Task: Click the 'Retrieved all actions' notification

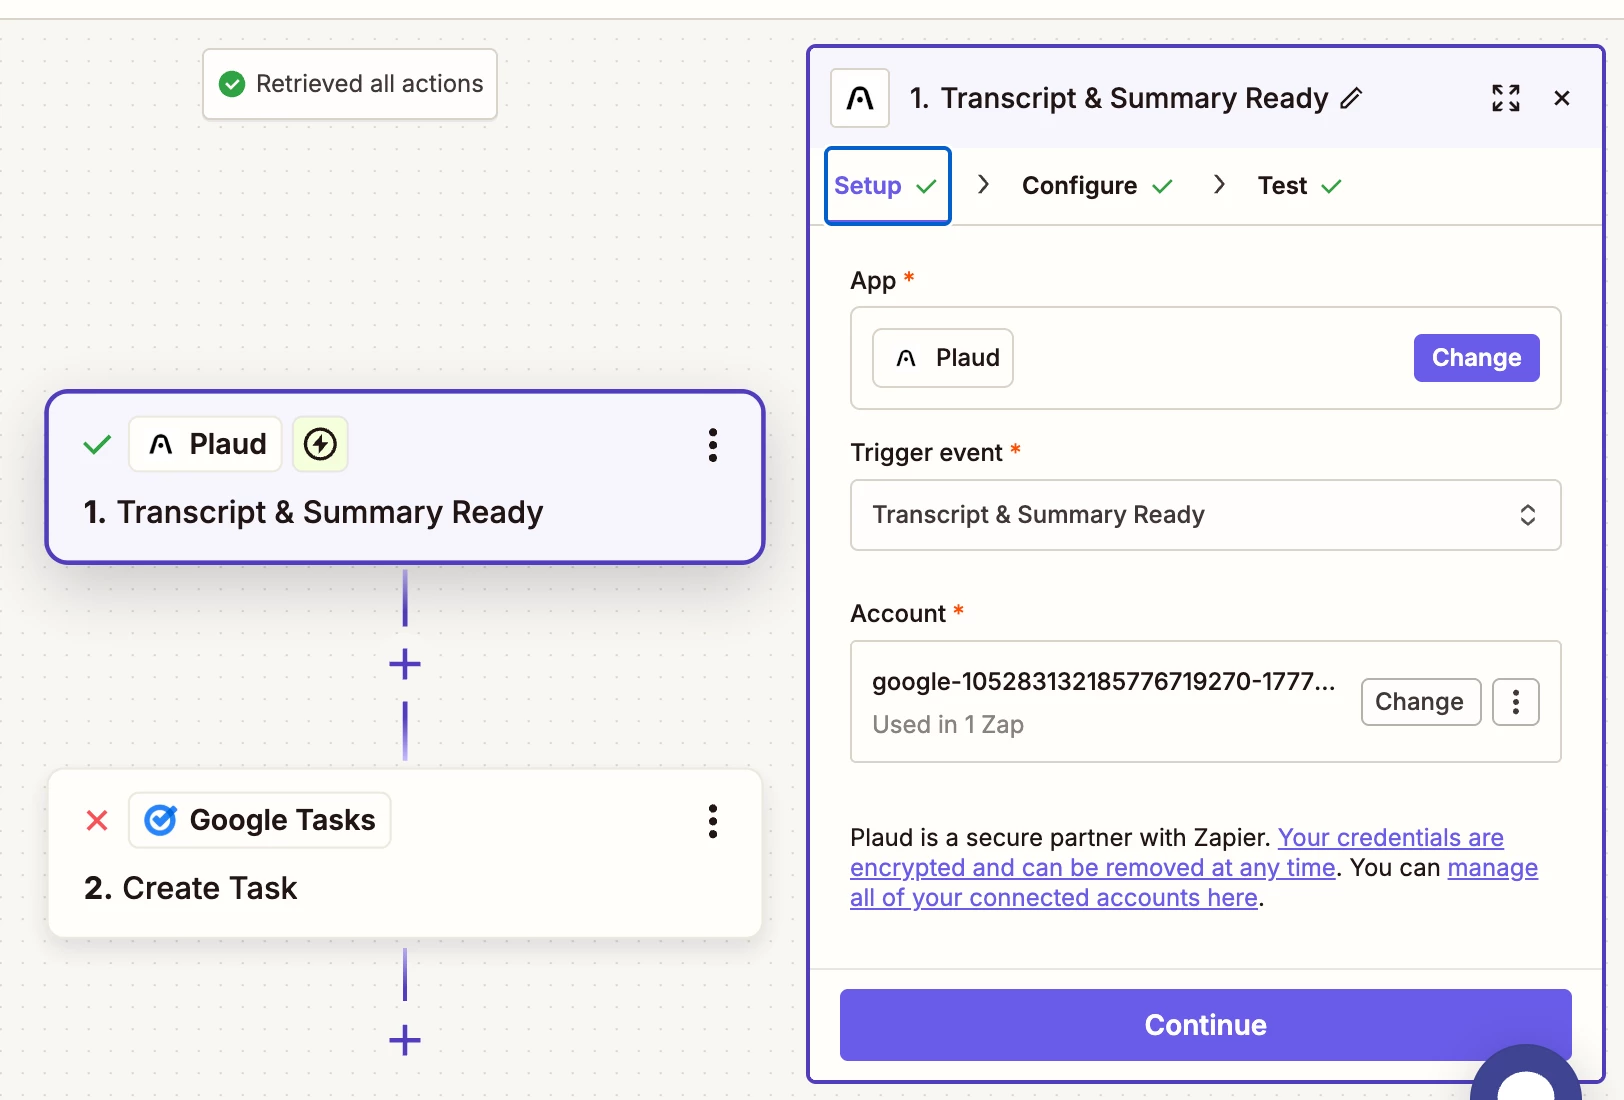Action: click(350, 84)
